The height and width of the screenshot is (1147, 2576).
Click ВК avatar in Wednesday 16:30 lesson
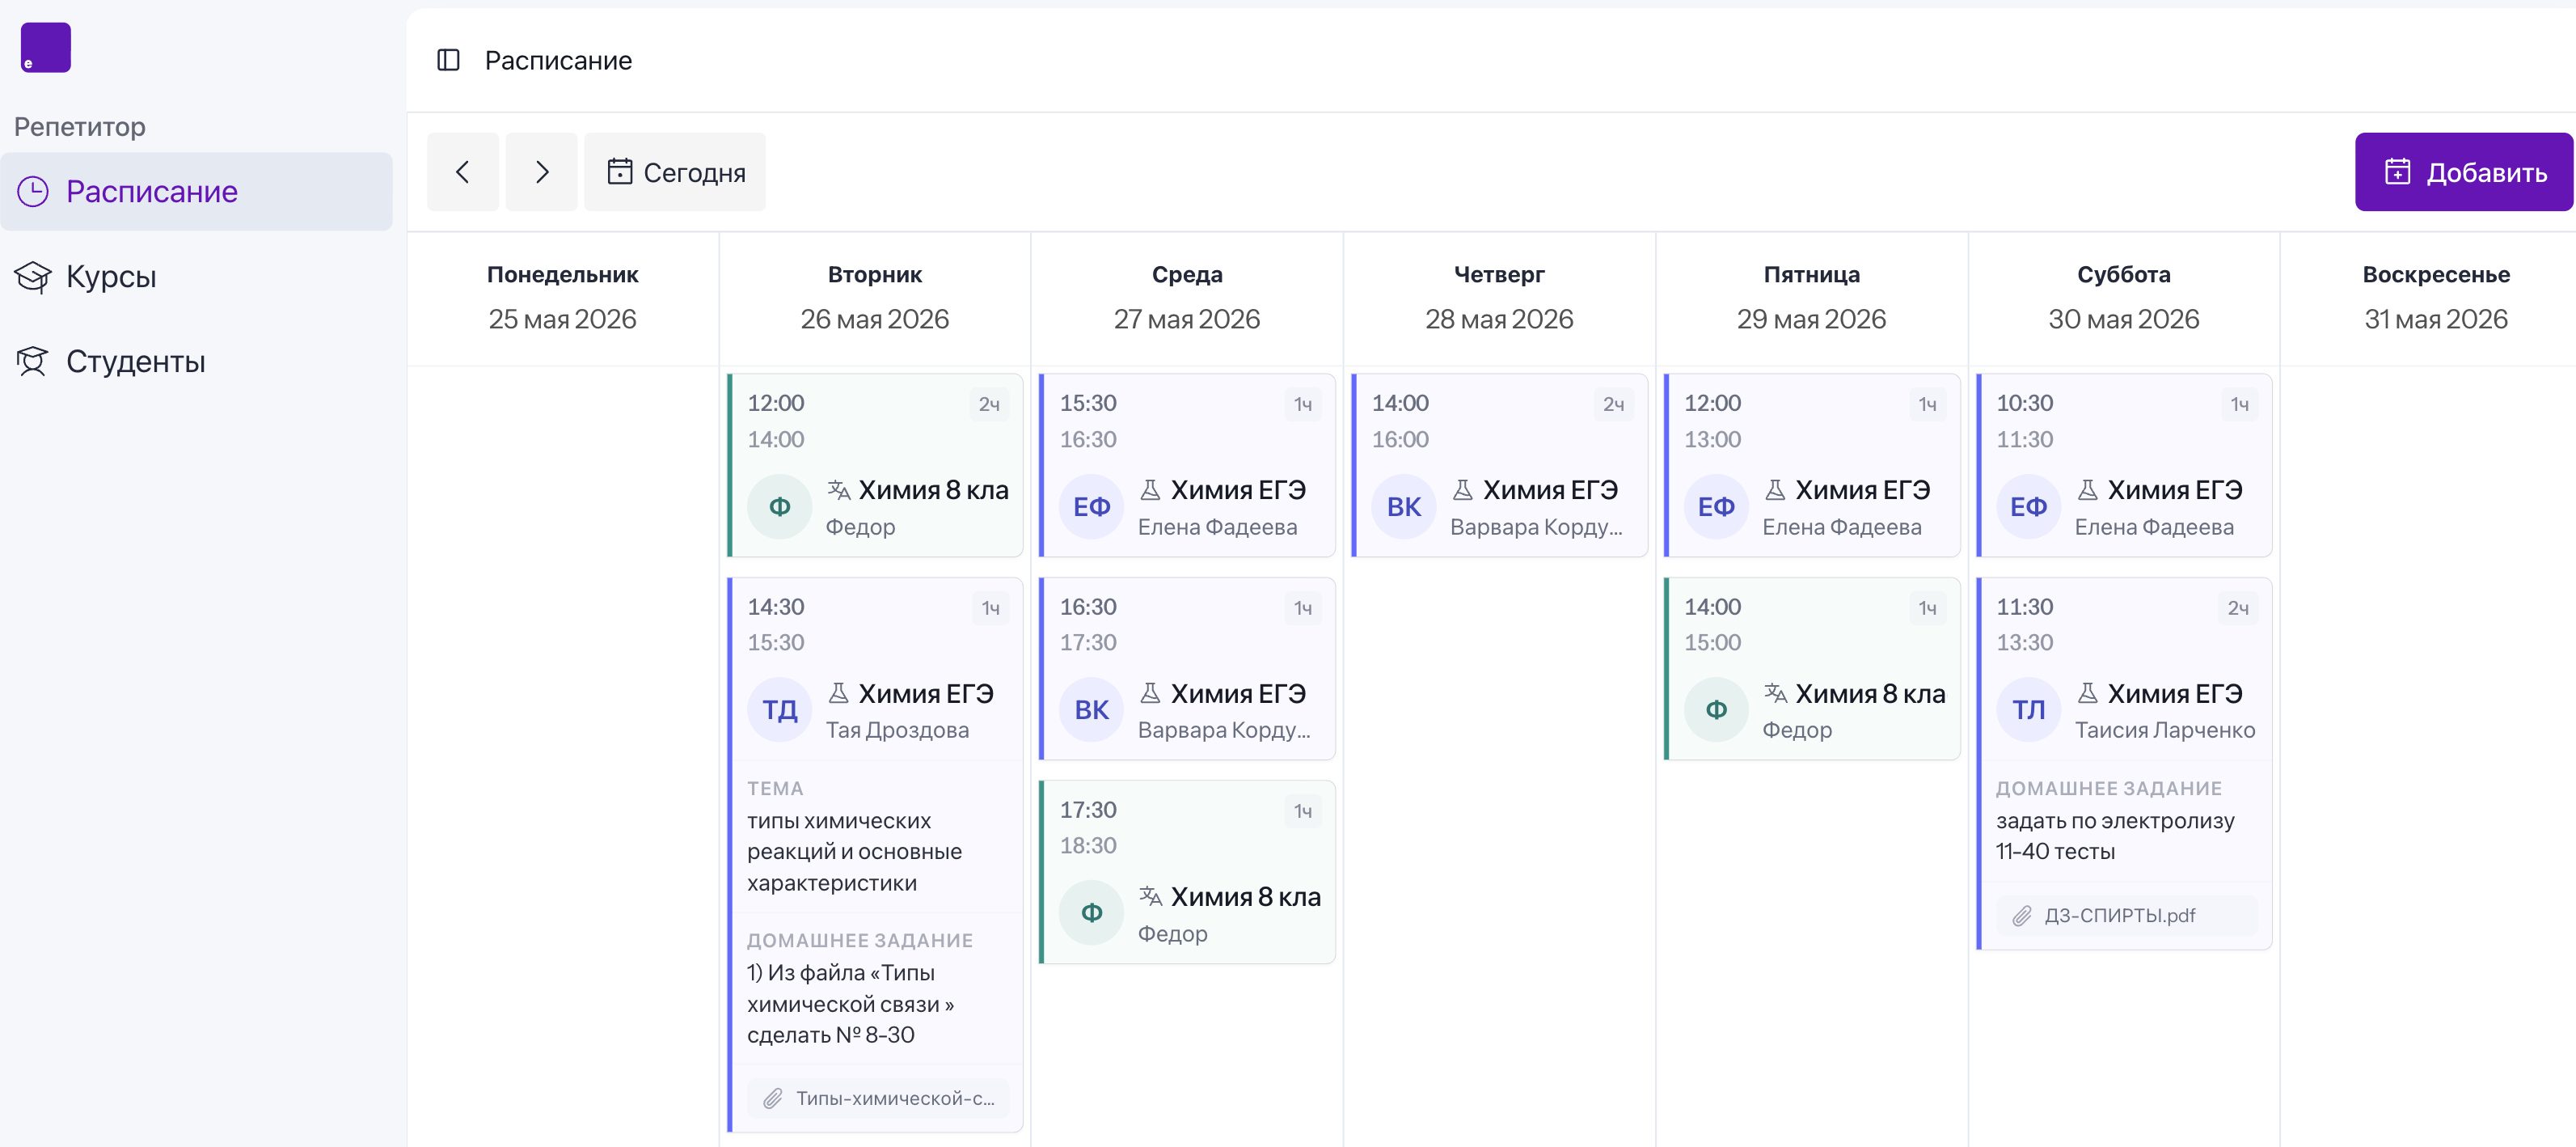(x=1091, y=710)
